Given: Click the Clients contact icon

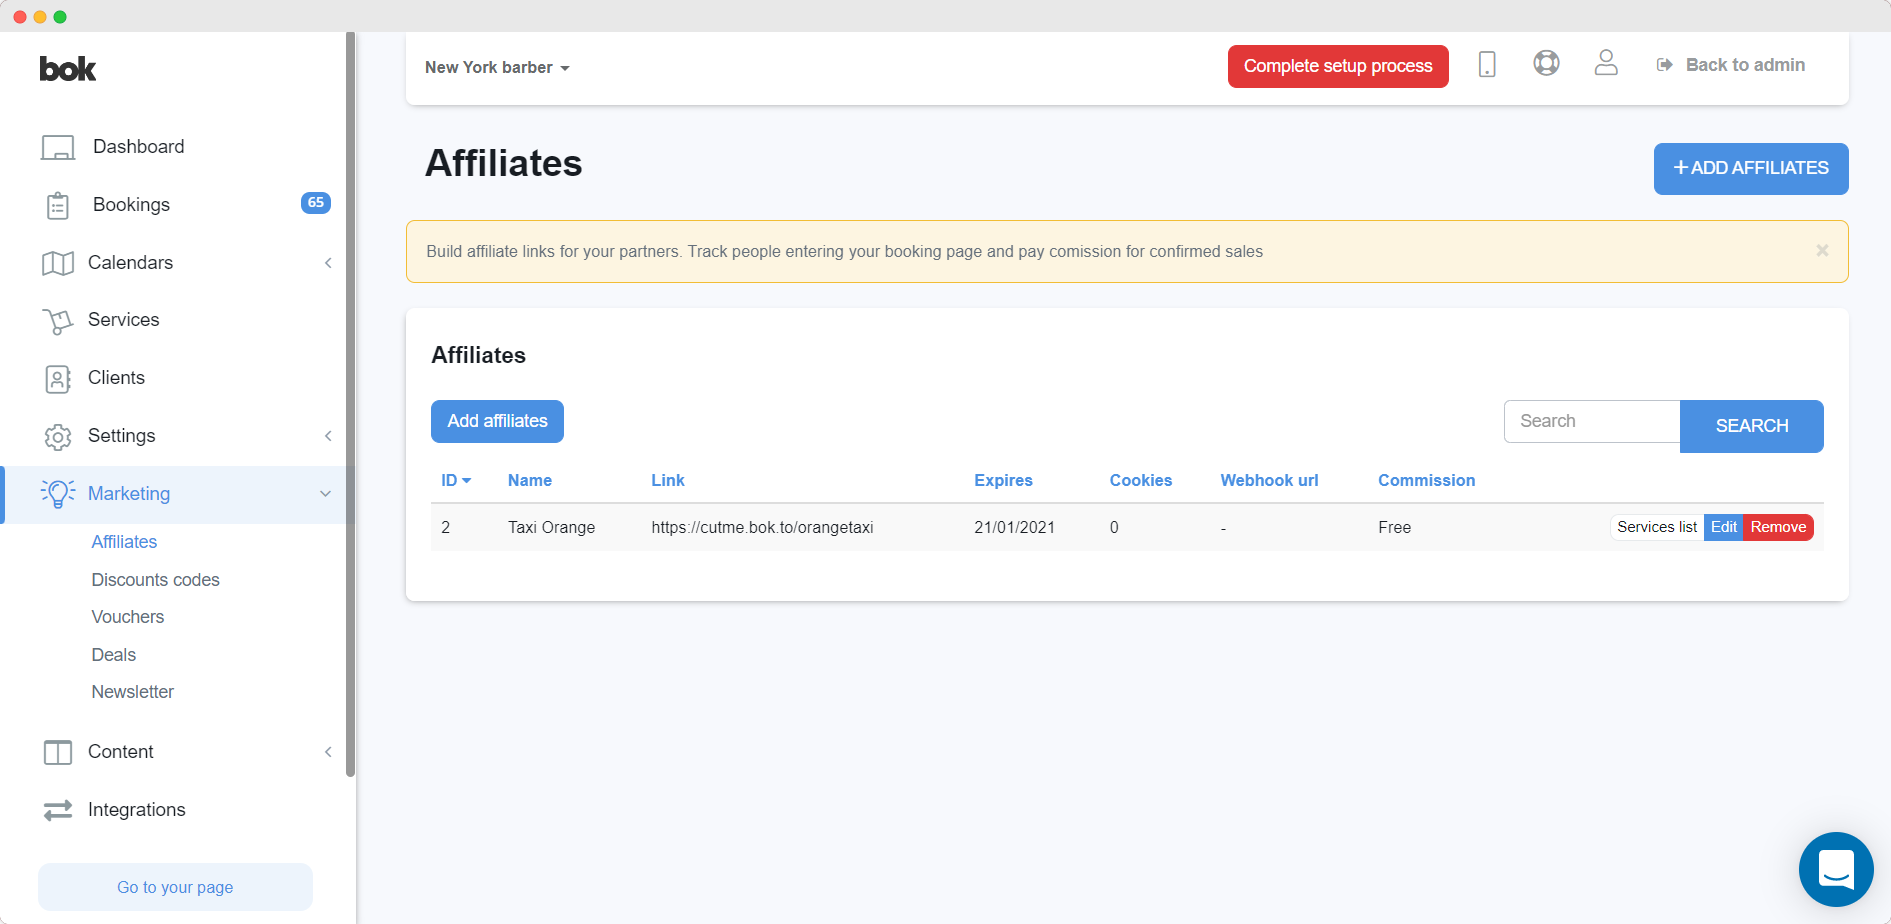Looking at the screenshot, I should pos(58,379).
